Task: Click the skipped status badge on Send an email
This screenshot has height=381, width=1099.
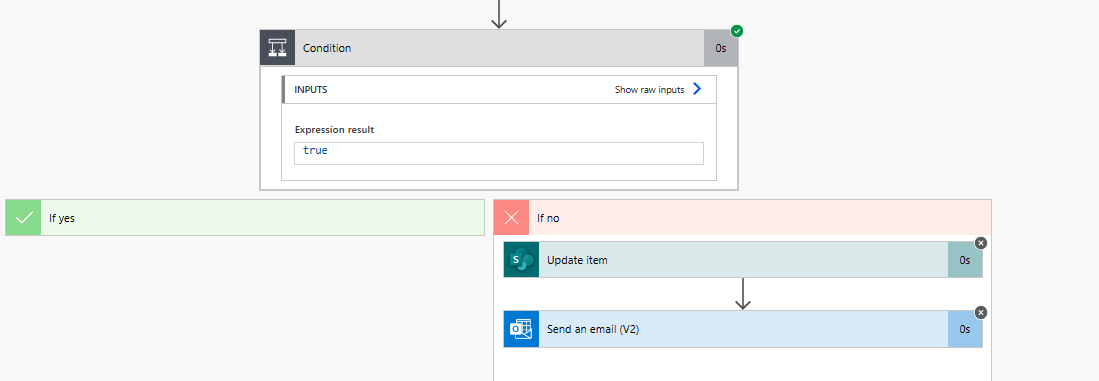Action: click(x=981, y=312)
